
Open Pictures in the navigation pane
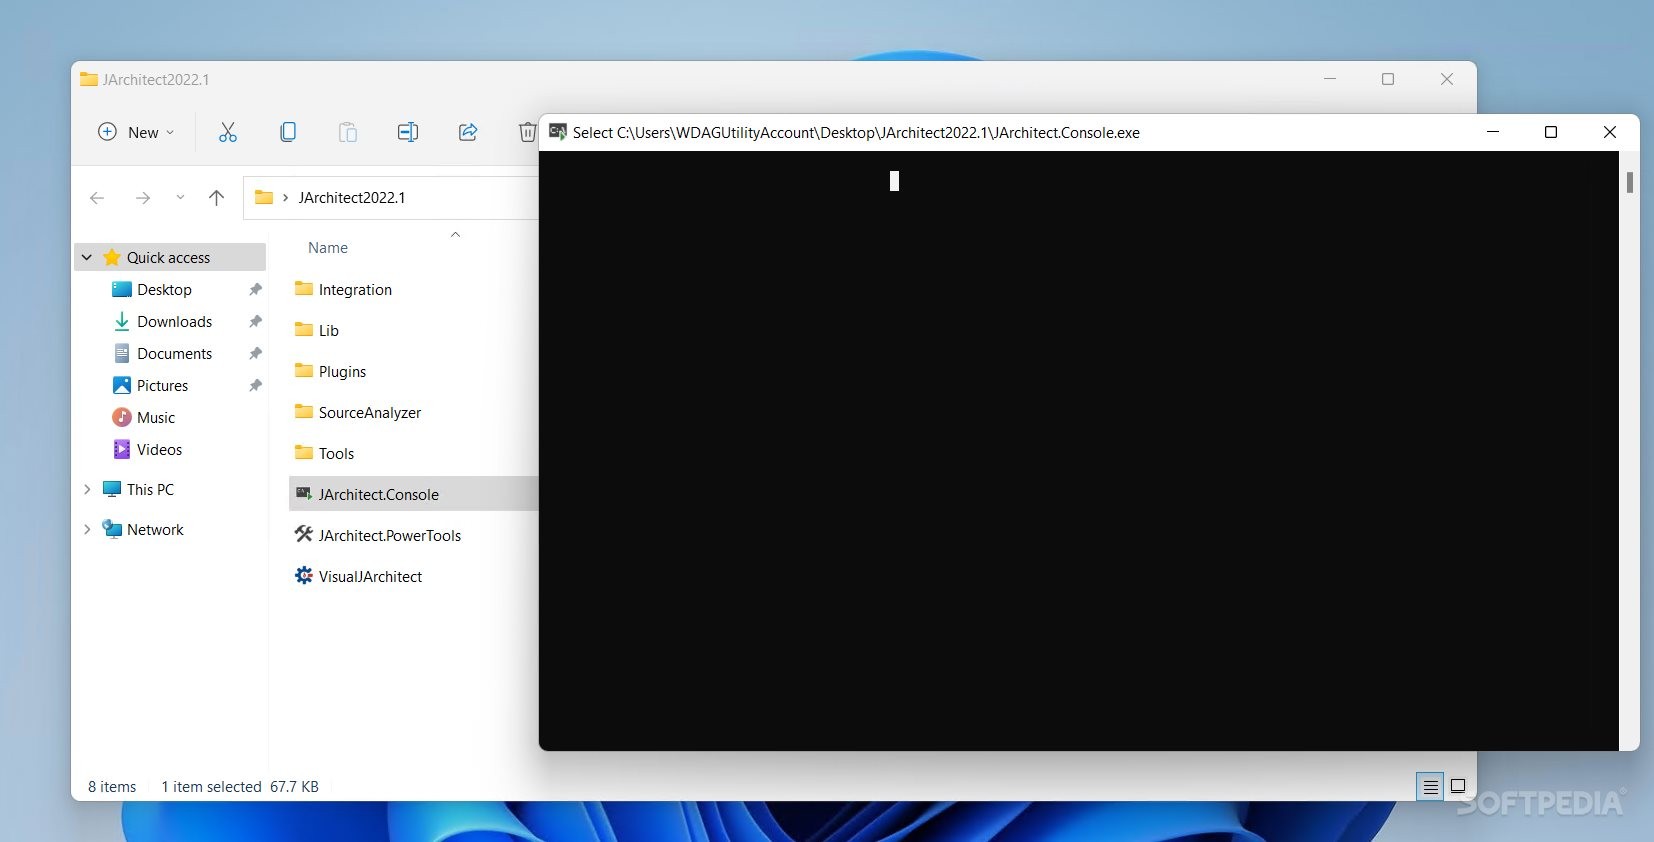[x=162, y=385]
